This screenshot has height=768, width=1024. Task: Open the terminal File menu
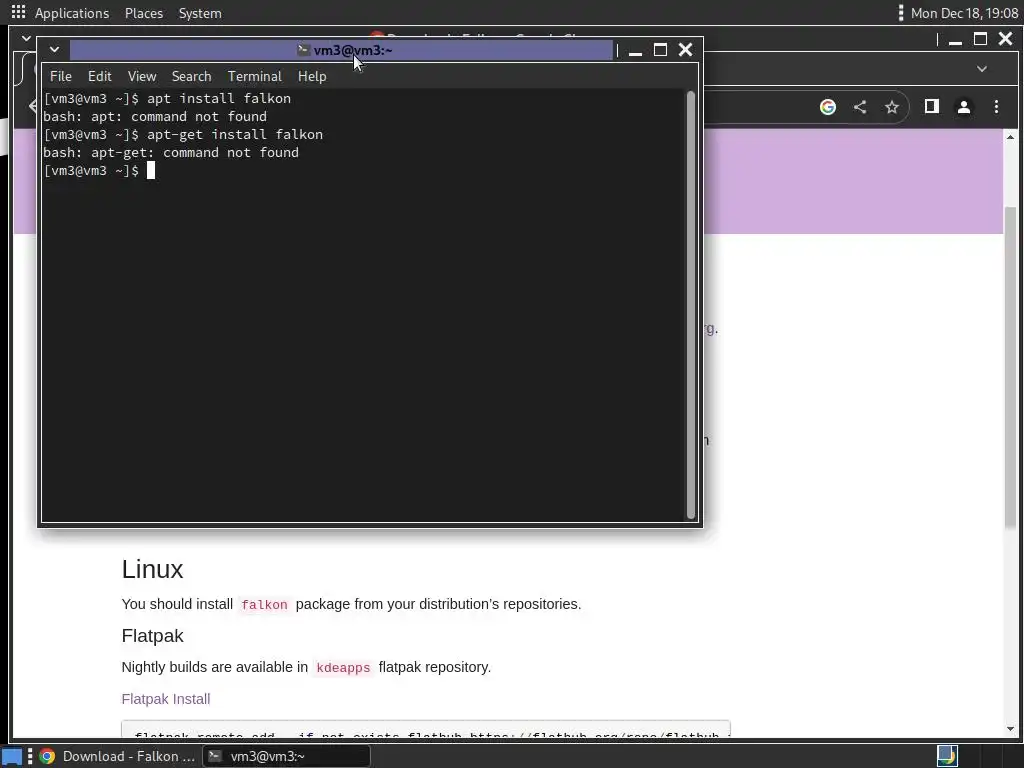coord(61,76)
